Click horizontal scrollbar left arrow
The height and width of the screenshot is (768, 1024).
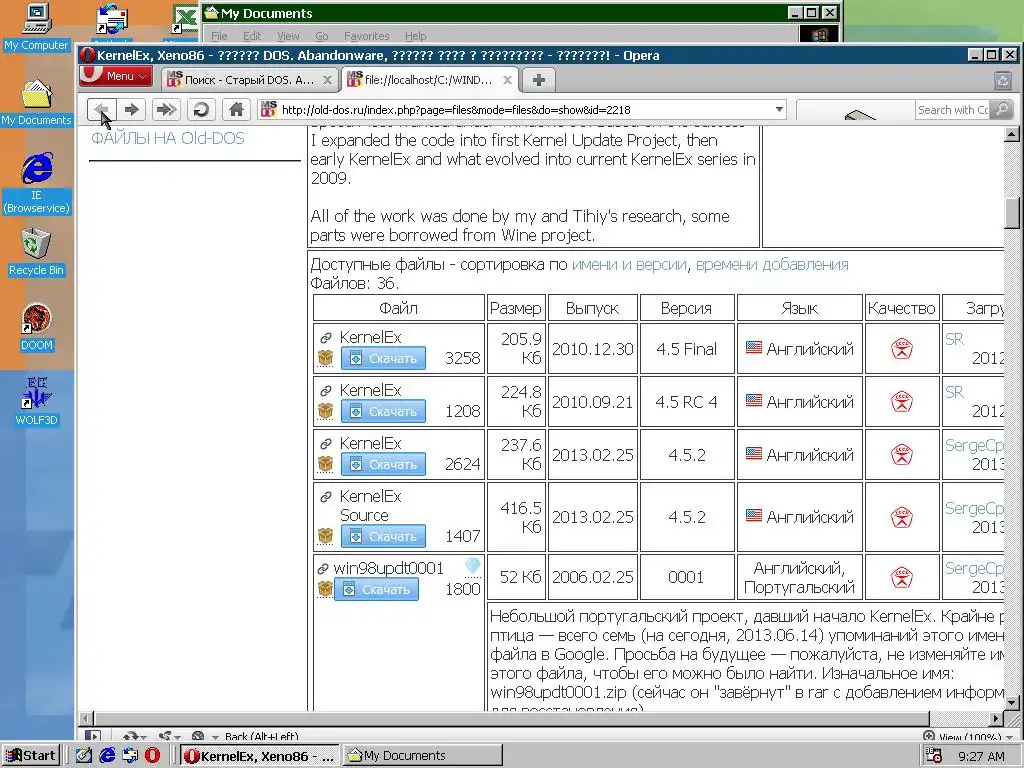click(x=86, y=718)
